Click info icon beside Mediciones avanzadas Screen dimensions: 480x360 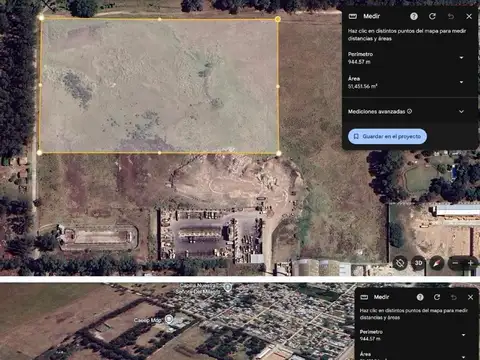click(409, 111)
